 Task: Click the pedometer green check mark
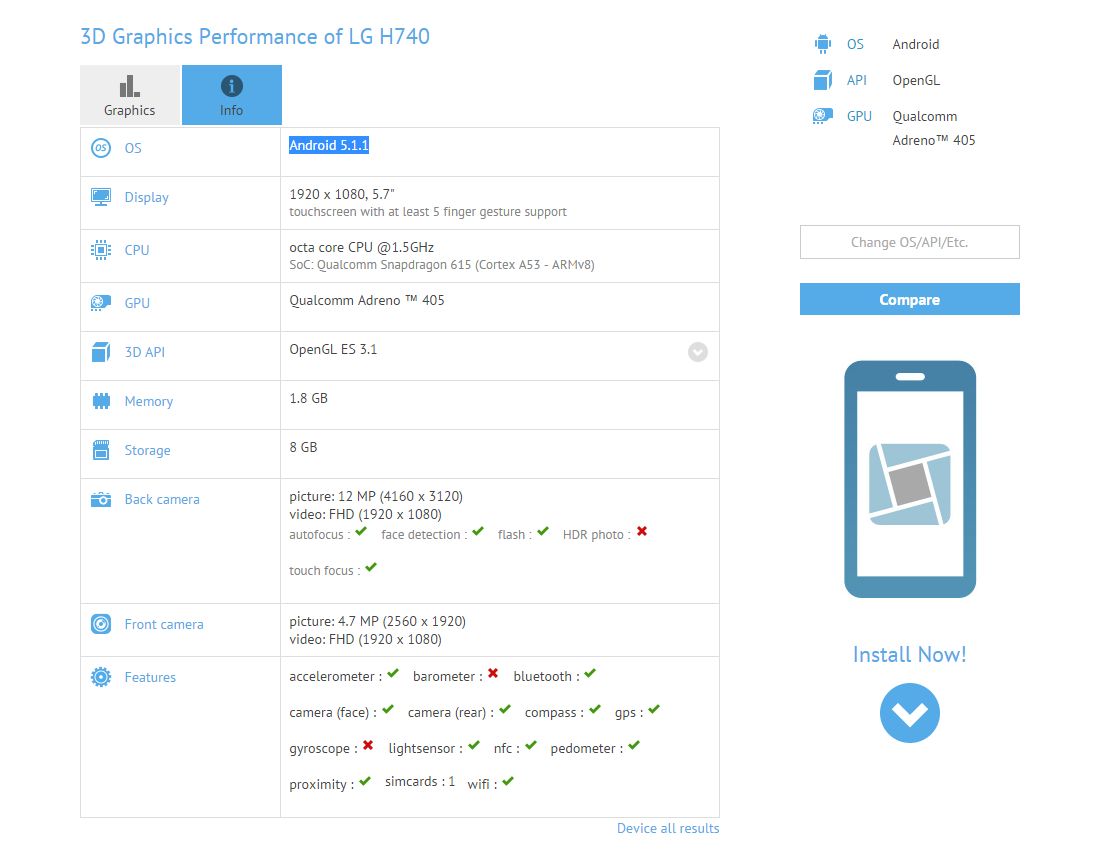pos(634,746)
